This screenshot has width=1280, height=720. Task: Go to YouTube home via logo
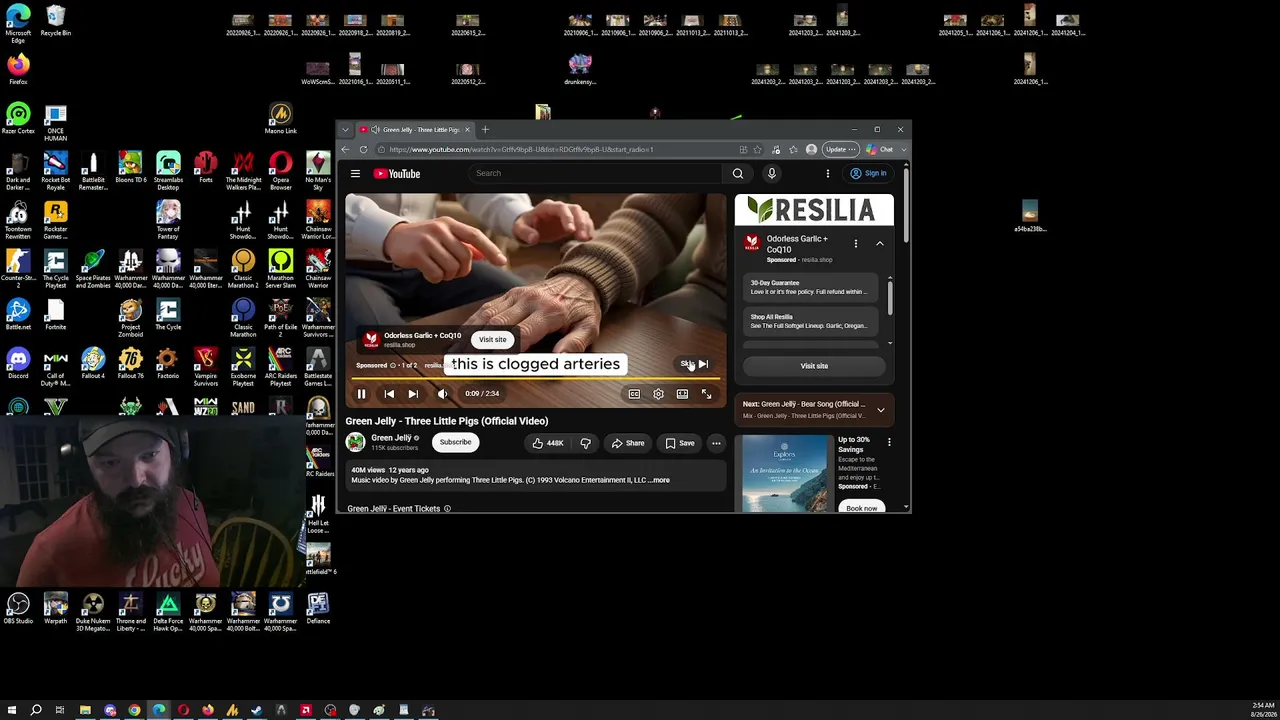(397, 174)
